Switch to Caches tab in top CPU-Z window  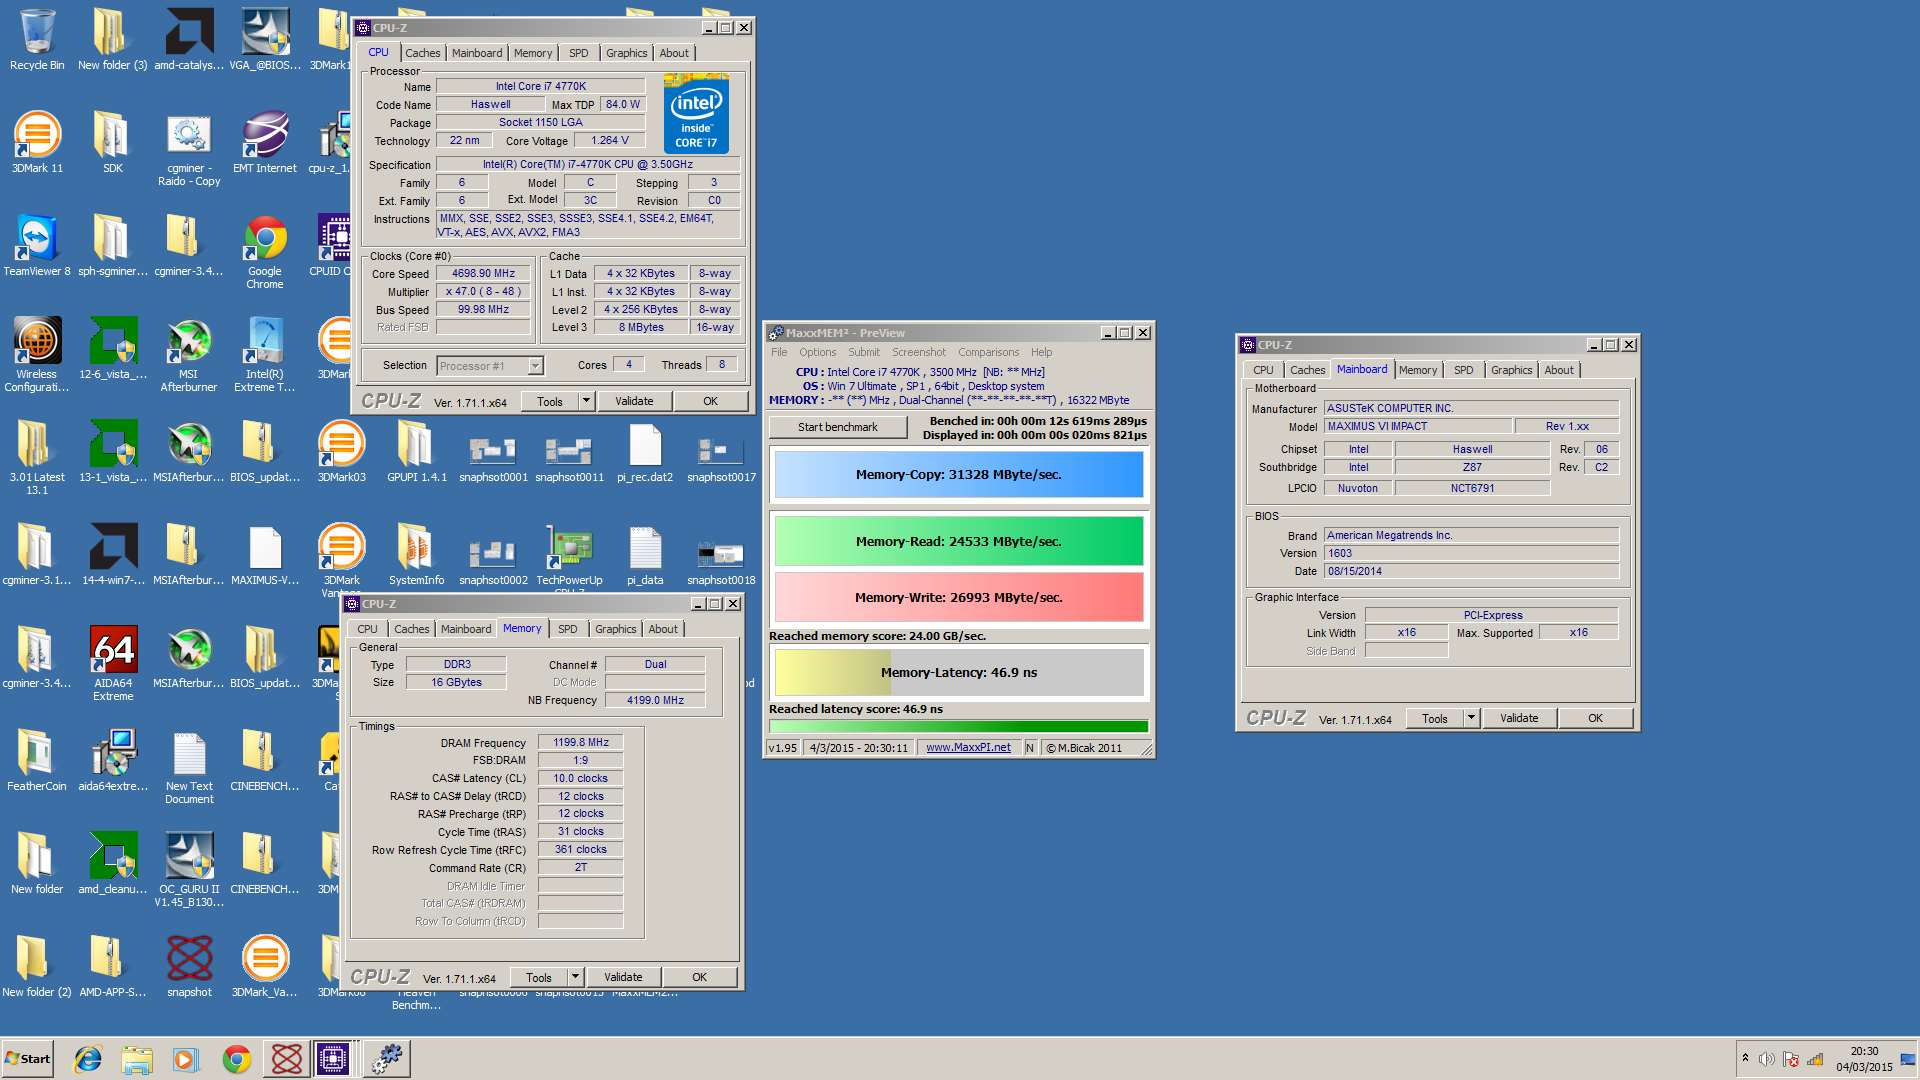click(422, 53)
